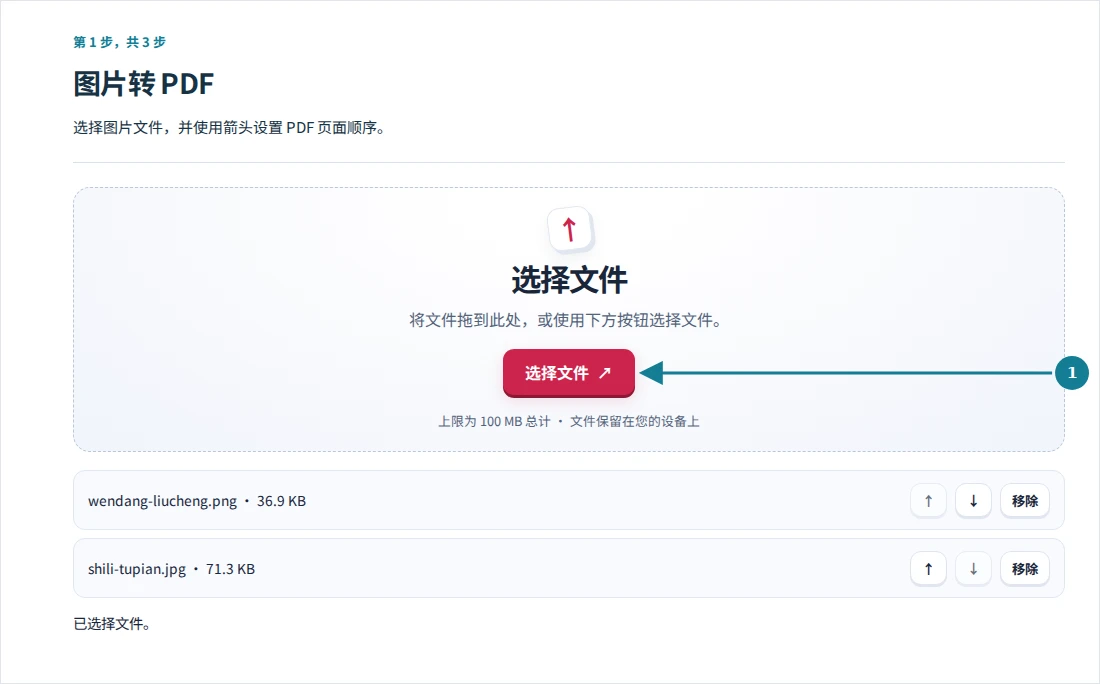Click the 选择图片文件，并使用箭头设置 PDF 页面顺序 description
Screen dimensions: 1100x684
229,128
